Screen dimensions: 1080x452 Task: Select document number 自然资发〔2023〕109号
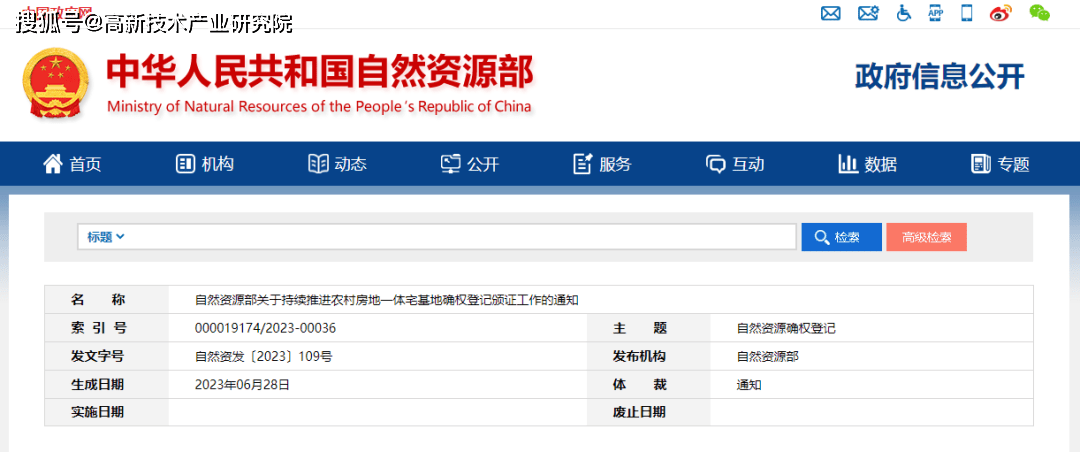(x=264, y=356)
